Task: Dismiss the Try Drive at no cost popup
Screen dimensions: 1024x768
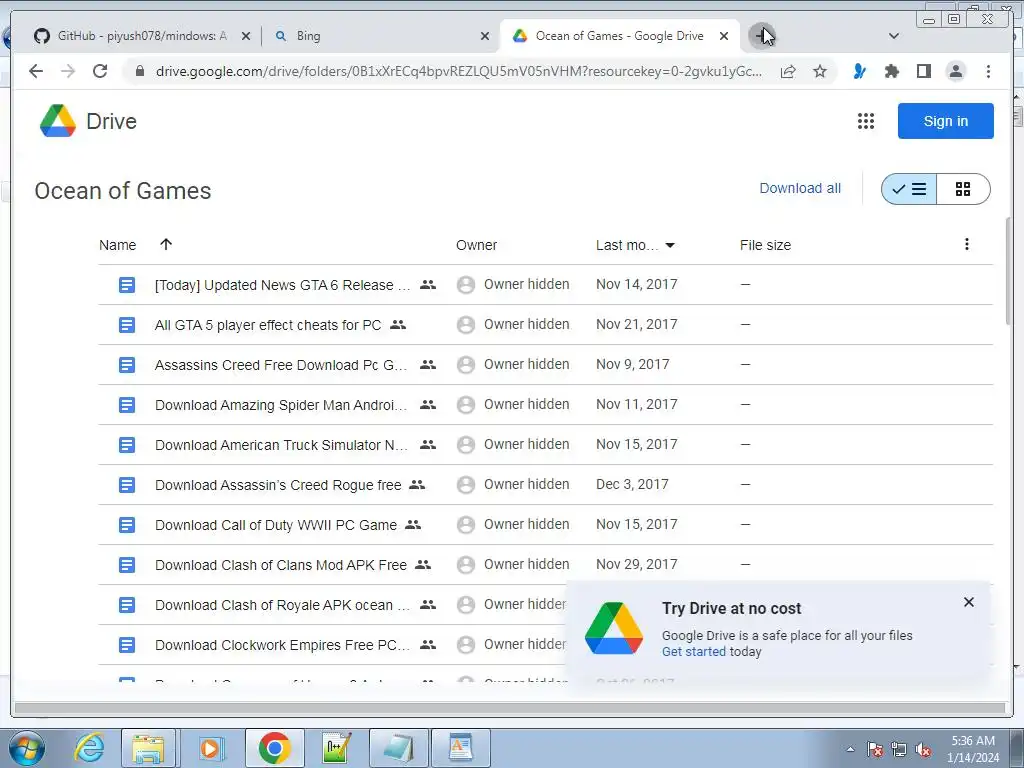Action: click(969, 602)
